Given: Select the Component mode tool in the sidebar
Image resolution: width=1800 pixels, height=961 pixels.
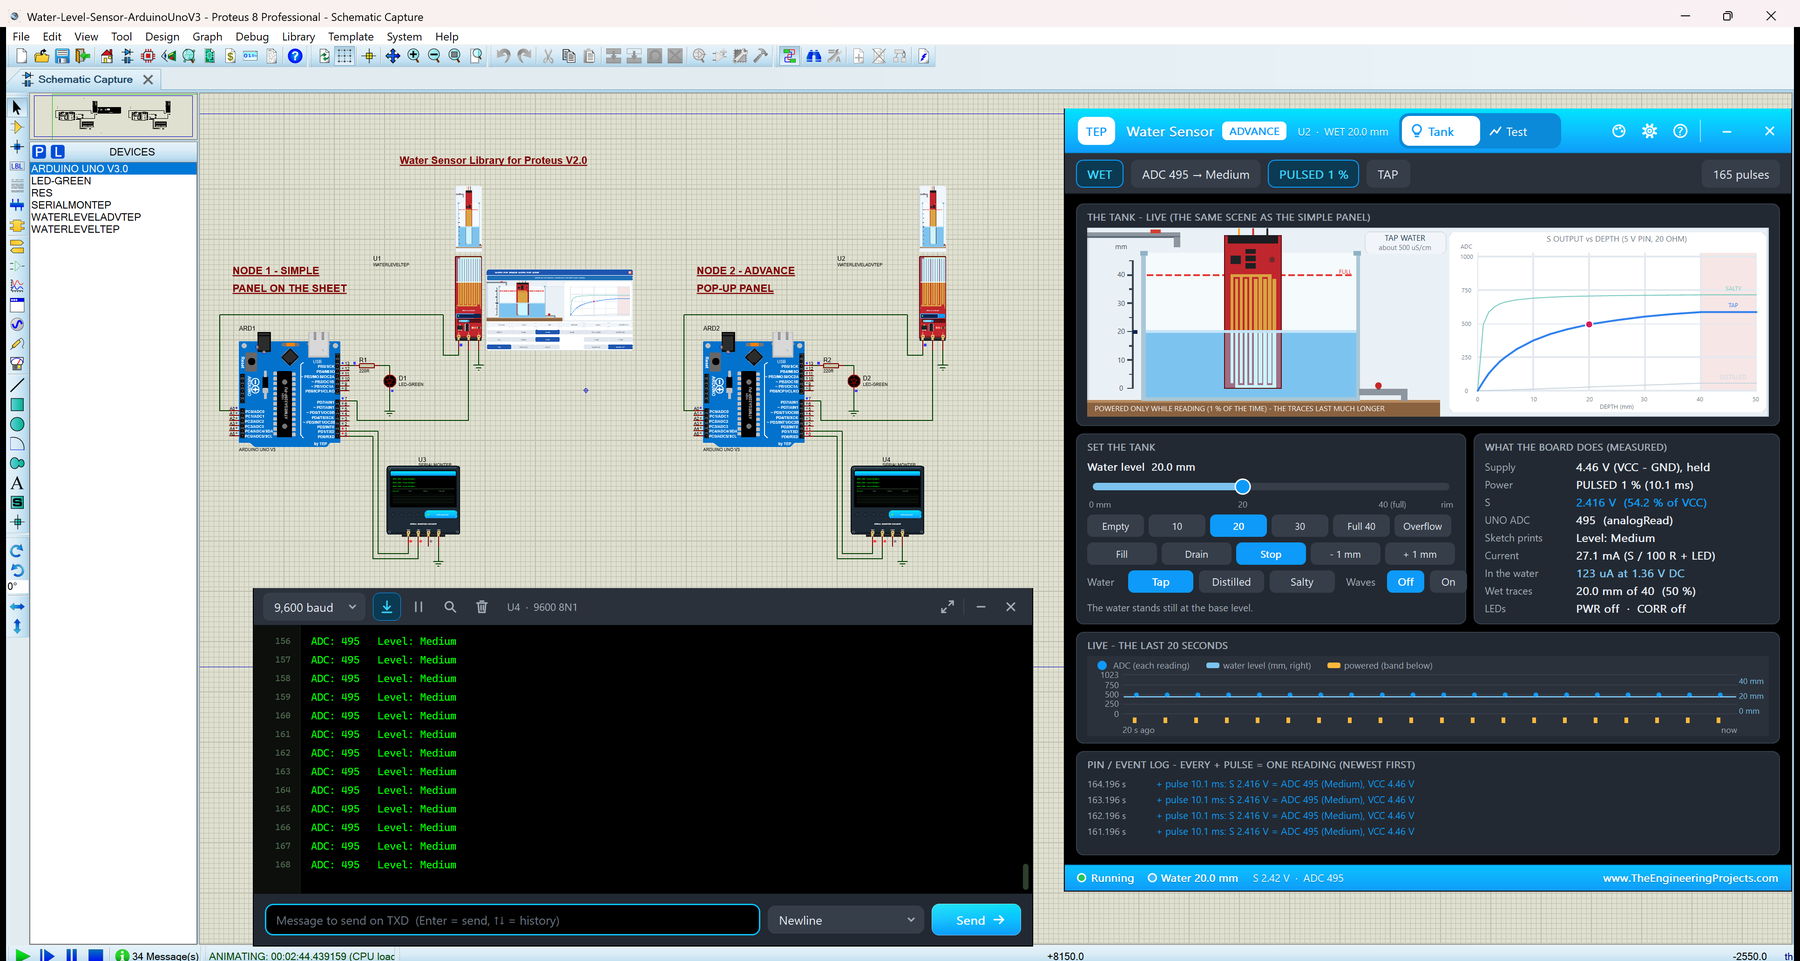Looking at the screenshot, I should (17, 127).
